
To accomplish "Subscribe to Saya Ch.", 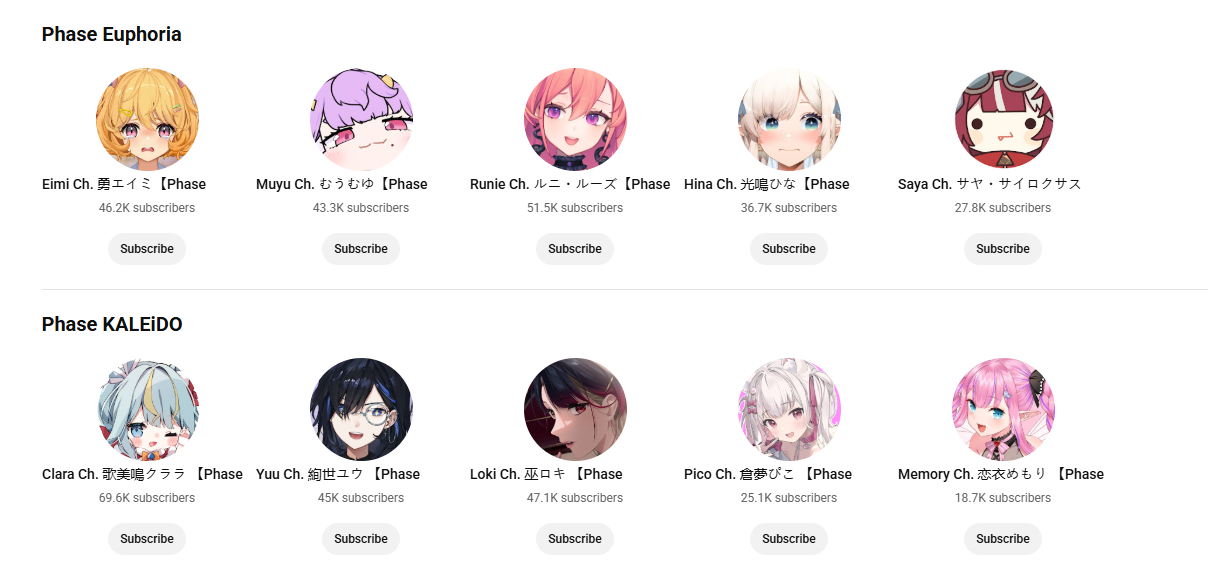I will (x=1003, y=249).
